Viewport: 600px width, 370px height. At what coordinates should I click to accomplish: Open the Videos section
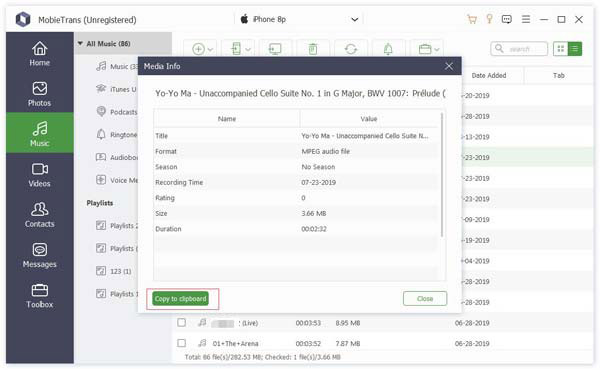(x=39, y=174)
